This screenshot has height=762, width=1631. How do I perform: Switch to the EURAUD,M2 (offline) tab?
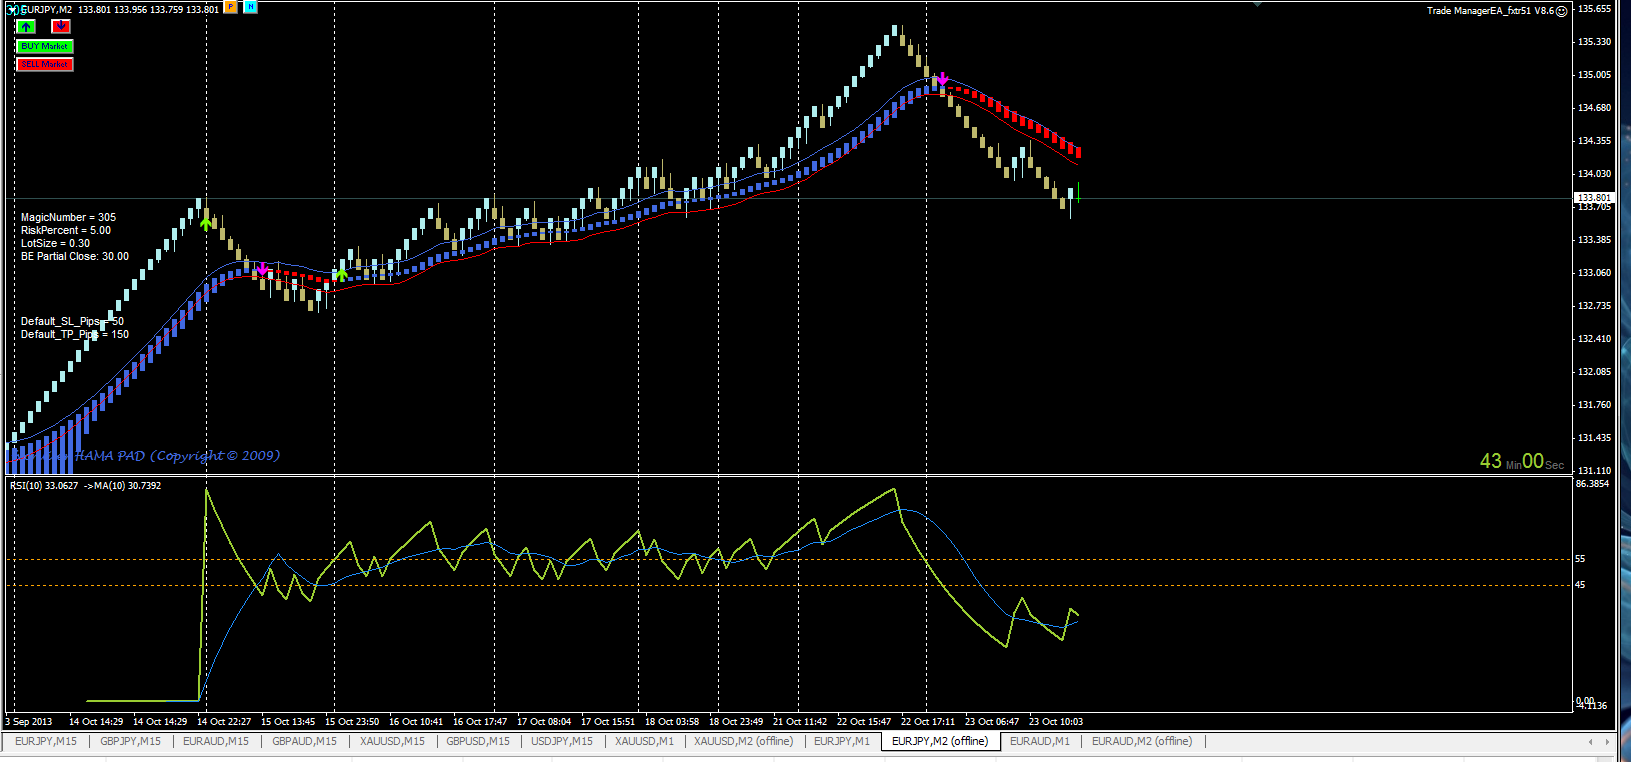click(1142, 741)
